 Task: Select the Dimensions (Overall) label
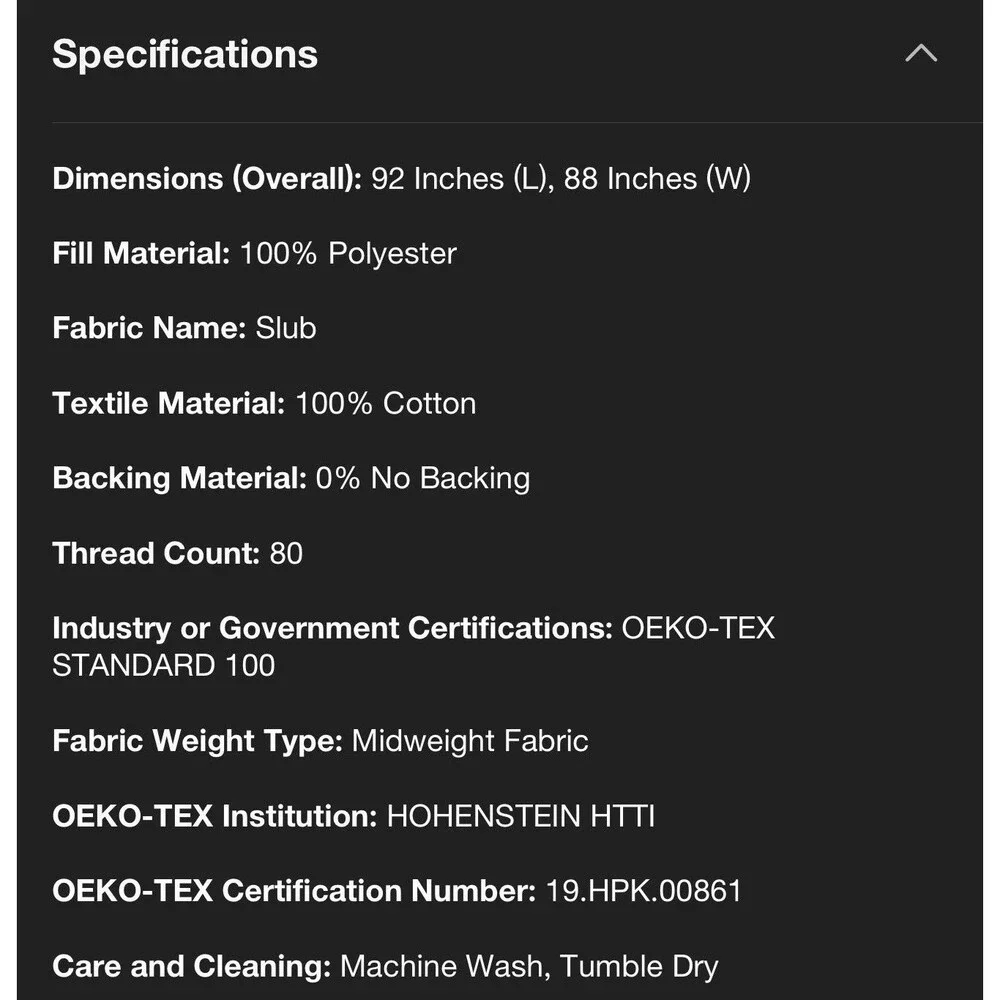(207, 179)
